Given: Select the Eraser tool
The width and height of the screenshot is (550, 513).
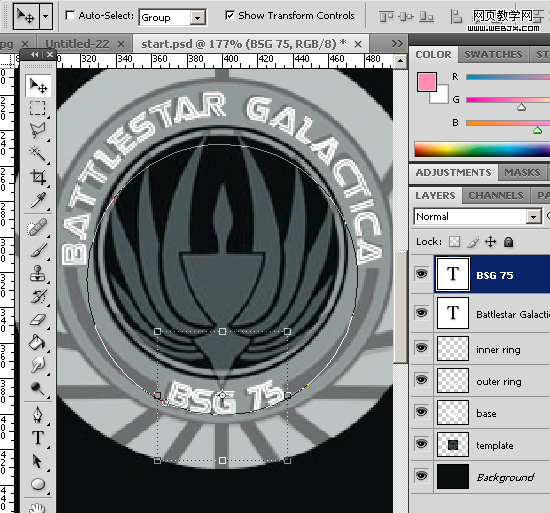Looking at the screenshot, I should pyautogui.click(x=38, y=320).
